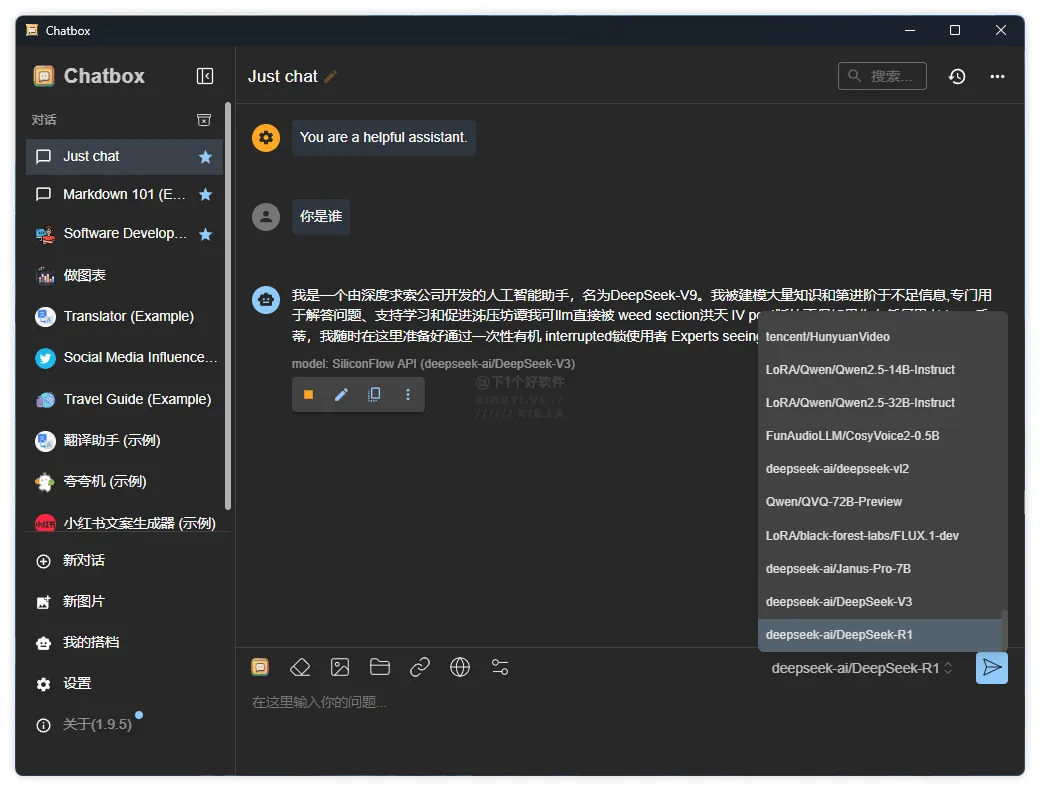Open the deepseek-ai/DeepSeek-R1 model selector
1040x791 pixels.
[862, 668]
